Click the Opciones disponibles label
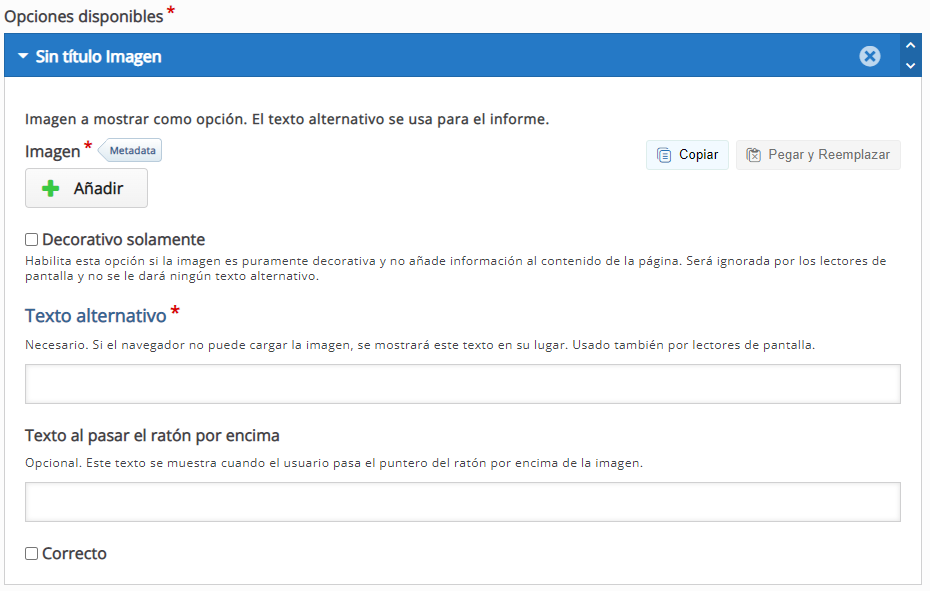 tap(83, 17)
